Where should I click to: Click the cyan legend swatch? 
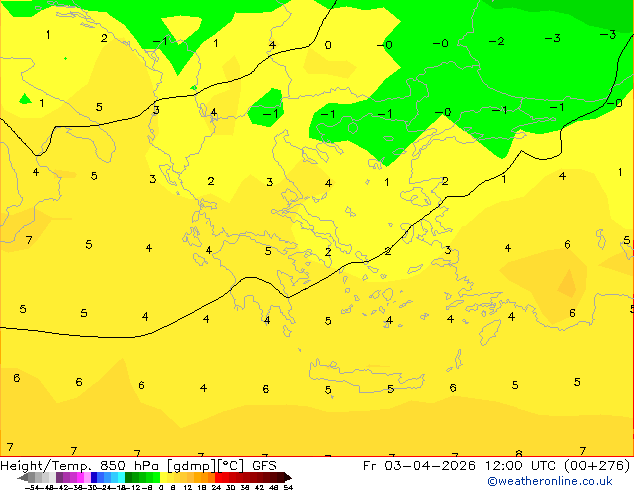pyautogui.click(x=121, y=477)
